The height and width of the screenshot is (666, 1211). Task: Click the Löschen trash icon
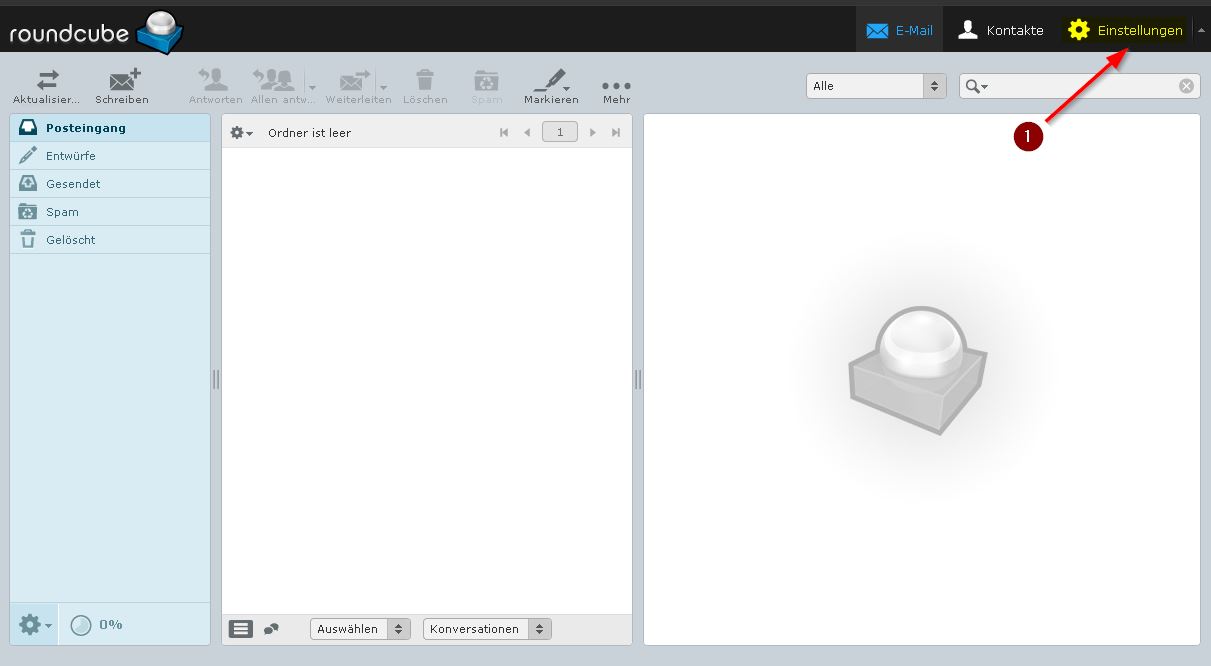click(x=425, y=81)
